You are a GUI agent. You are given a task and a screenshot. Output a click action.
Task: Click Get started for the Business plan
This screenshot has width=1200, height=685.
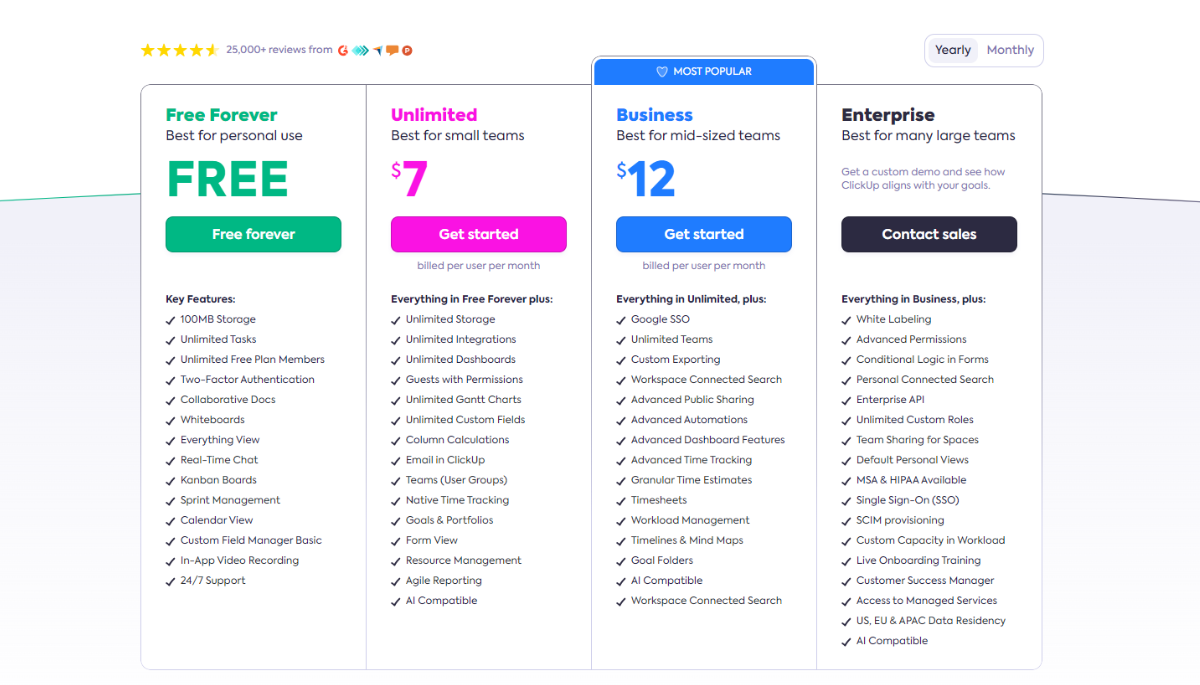(x=703, y=233)
